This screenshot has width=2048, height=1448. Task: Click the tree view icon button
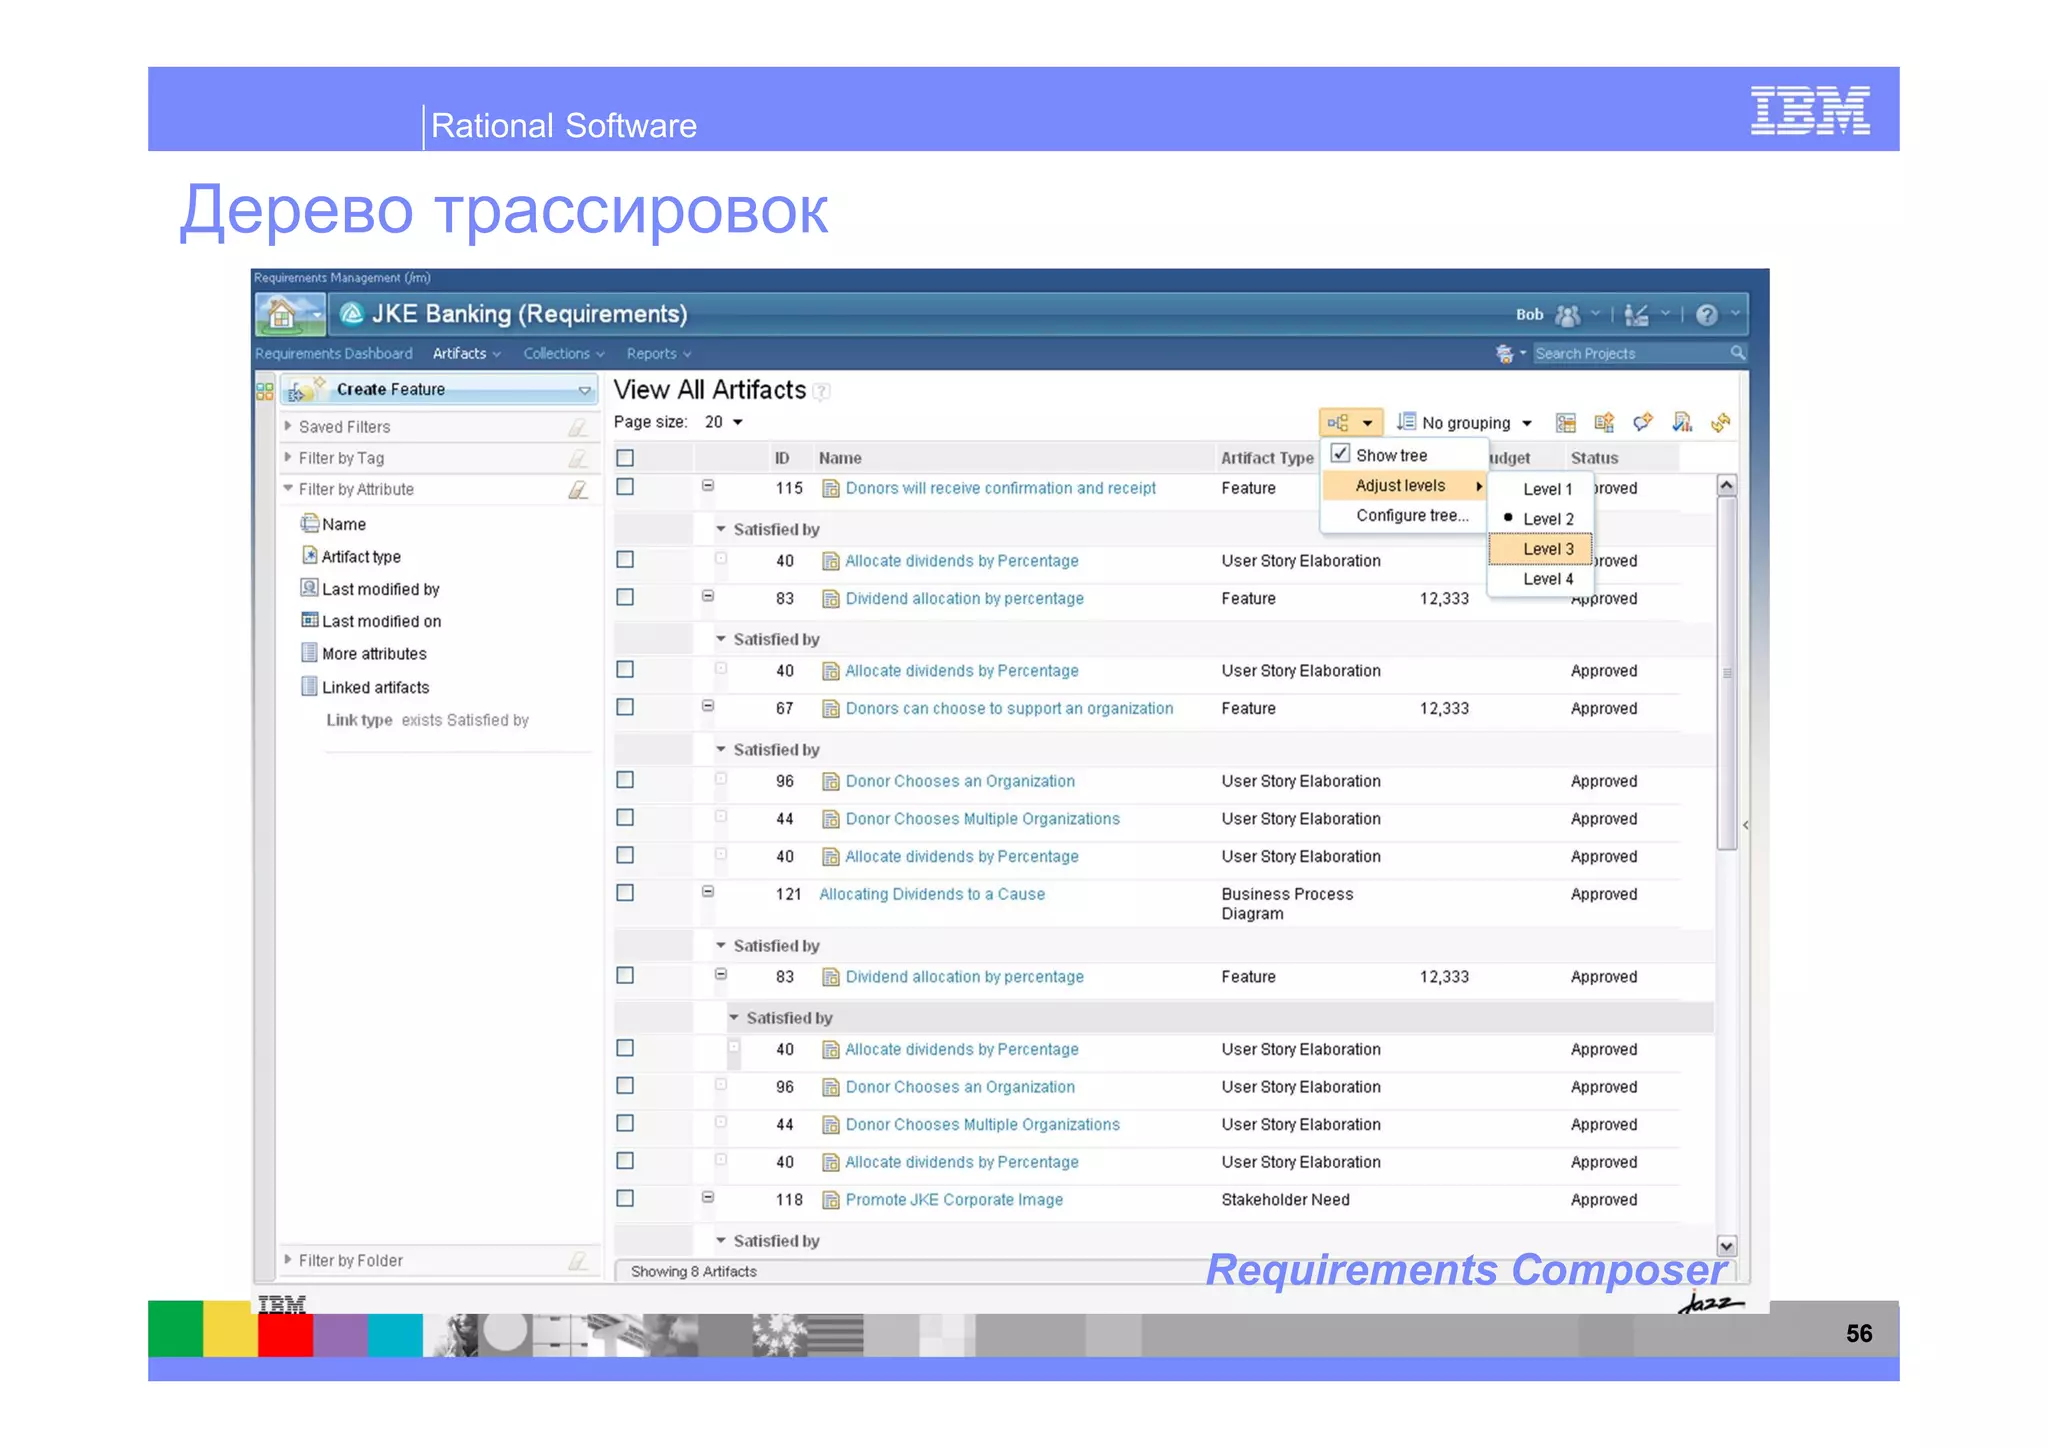click(1338, 423)
